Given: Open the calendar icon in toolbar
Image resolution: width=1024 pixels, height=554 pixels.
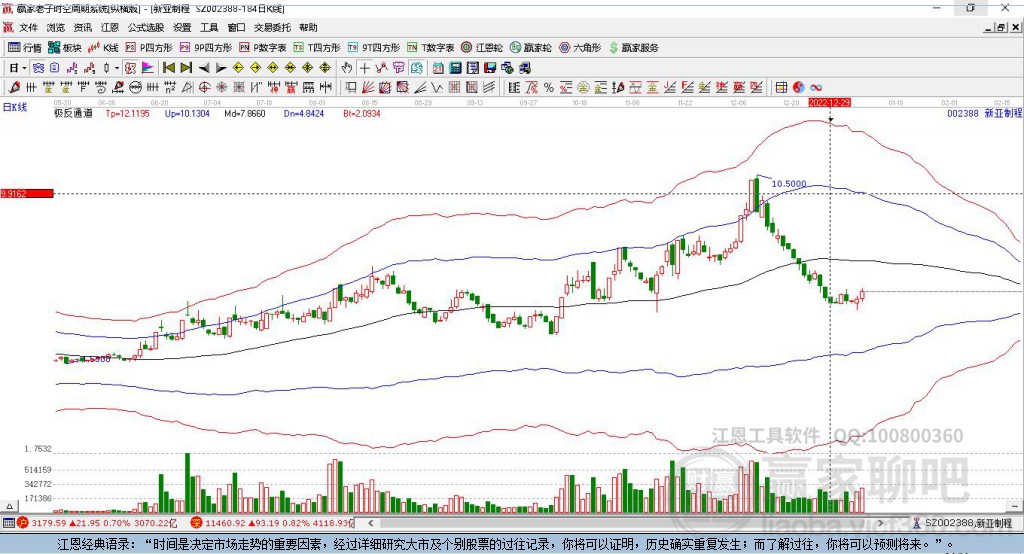Looking at the screenshot, I should 438,68.
